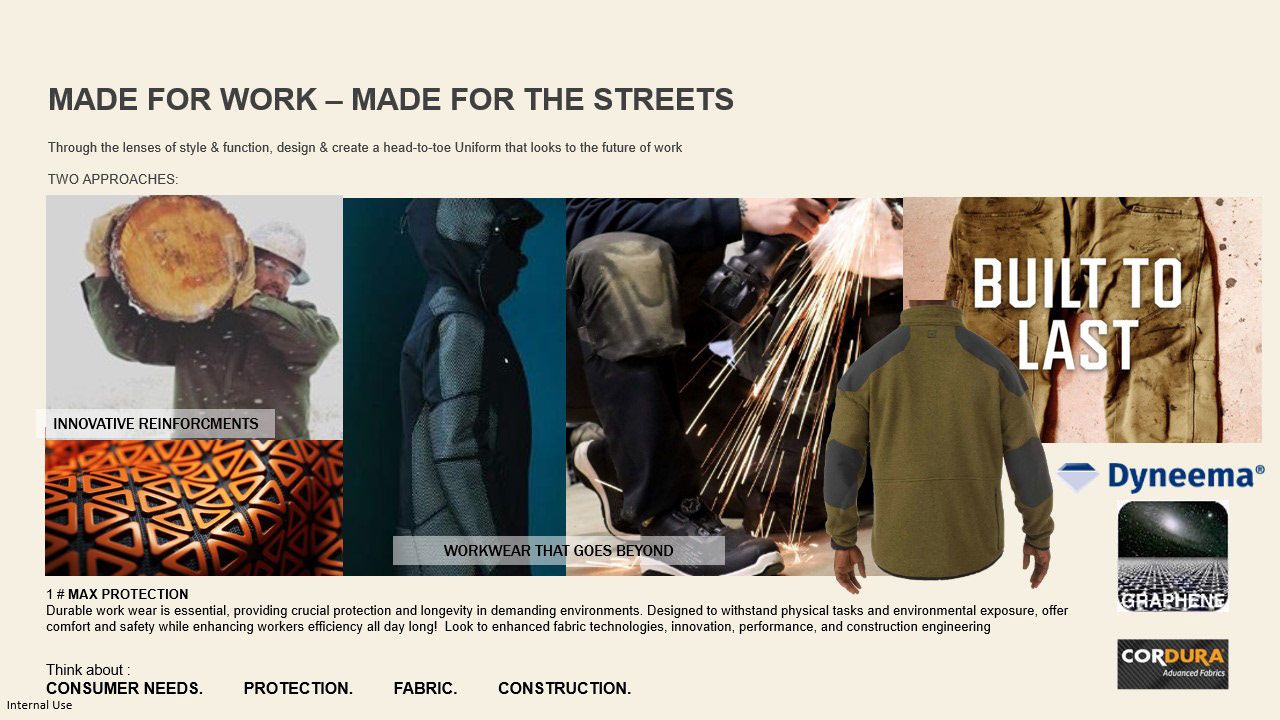Select the Dyneema diamond emblem

pyautogui.click(x=1077, y=477)
